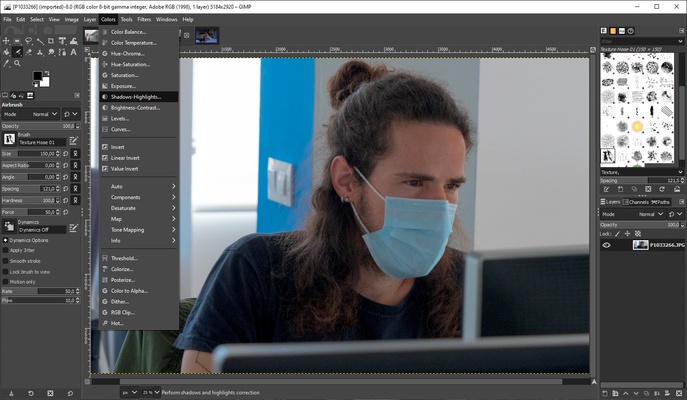Open the Colorize dialog
Screen dimensions: 687x400
pyautogui.click(x=139, y=269)
